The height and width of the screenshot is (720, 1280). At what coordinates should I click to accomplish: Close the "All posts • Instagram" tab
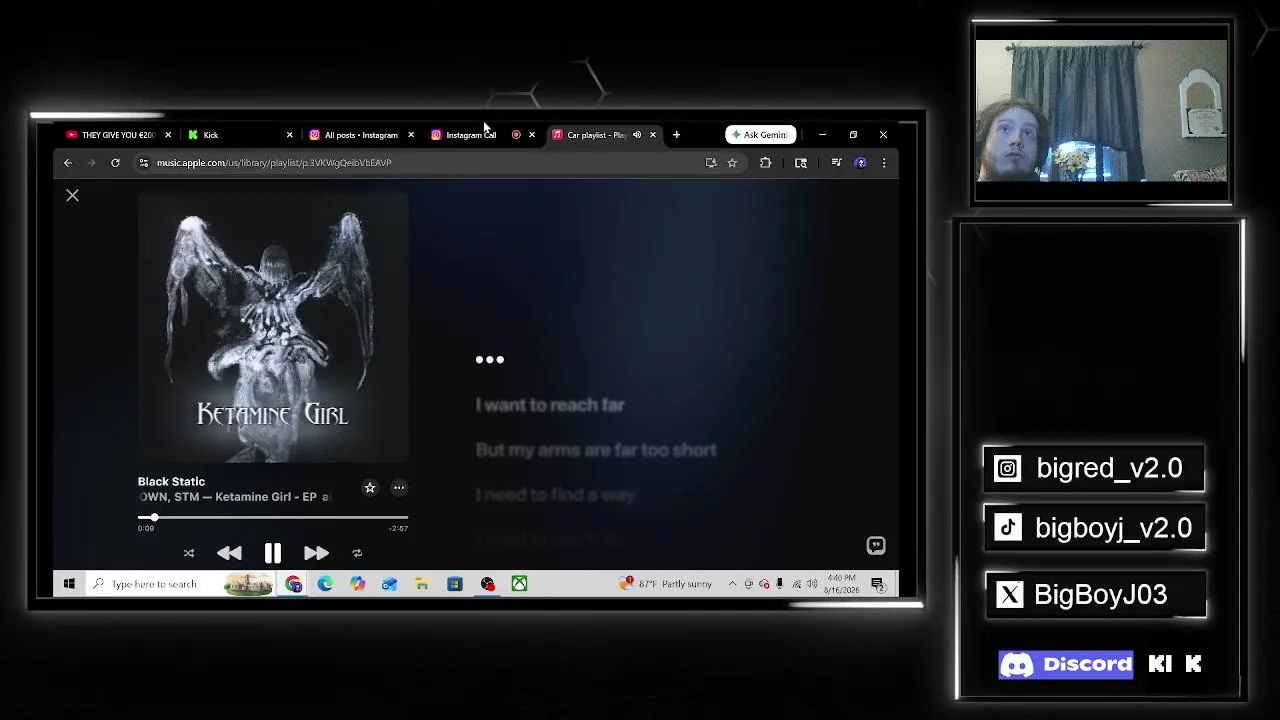pyautogui.click(x=411, y=135)
